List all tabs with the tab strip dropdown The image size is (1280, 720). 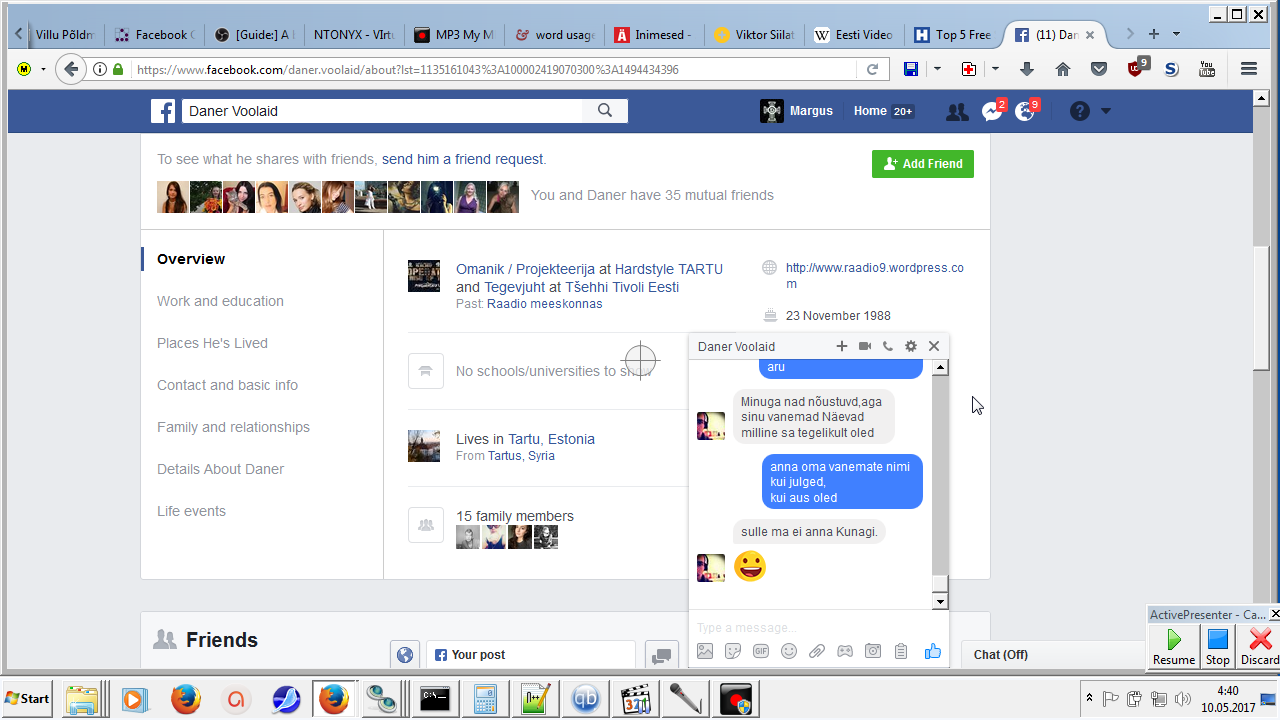(1176, 34)
